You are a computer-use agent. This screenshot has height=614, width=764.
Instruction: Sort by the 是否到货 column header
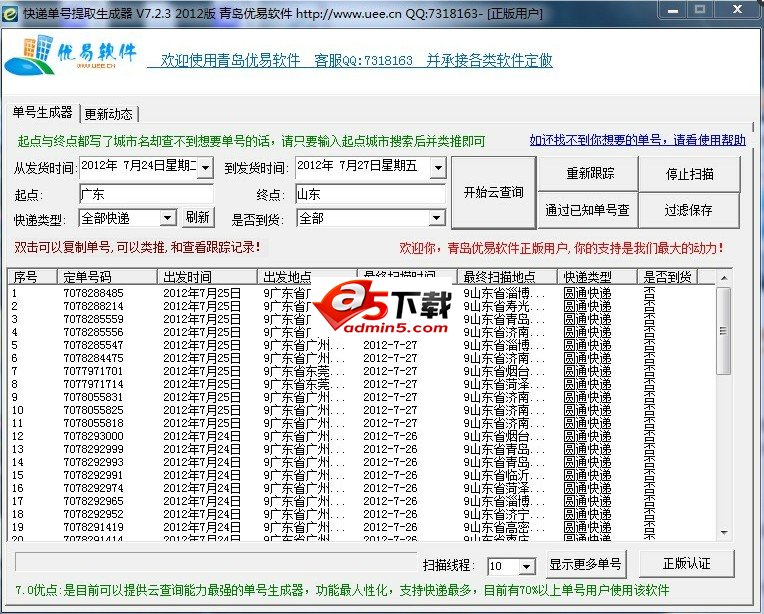click(x=668, y=277)
